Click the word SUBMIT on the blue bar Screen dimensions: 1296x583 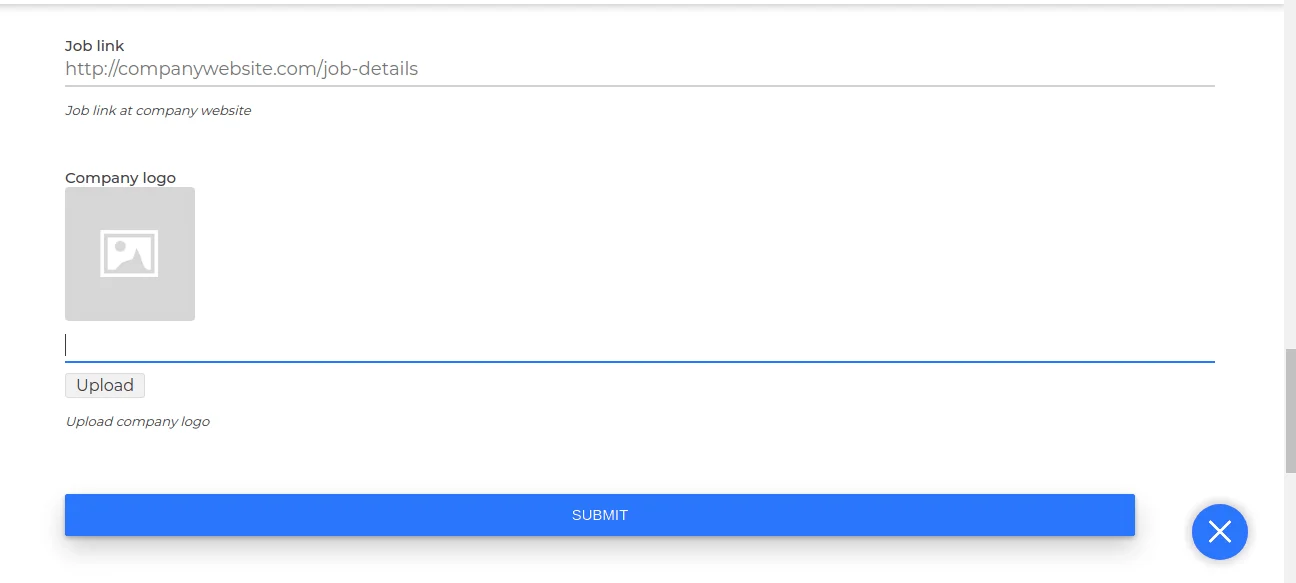pos(599,515)
